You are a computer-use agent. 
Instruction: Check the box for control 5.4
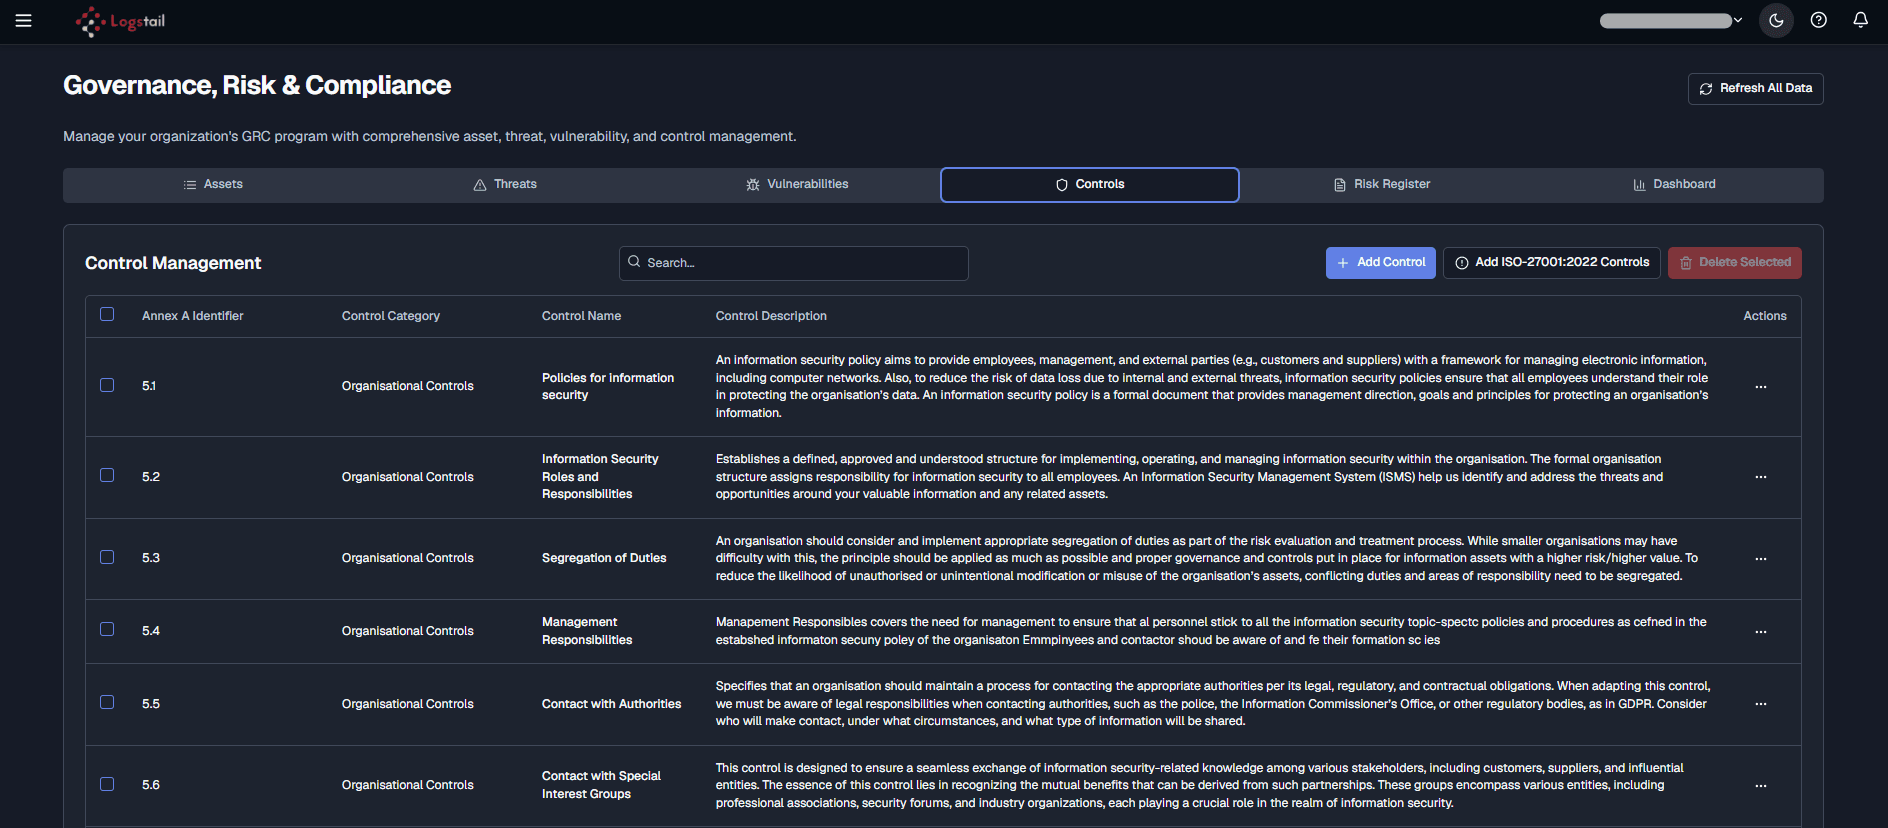(x=107, y=629)
